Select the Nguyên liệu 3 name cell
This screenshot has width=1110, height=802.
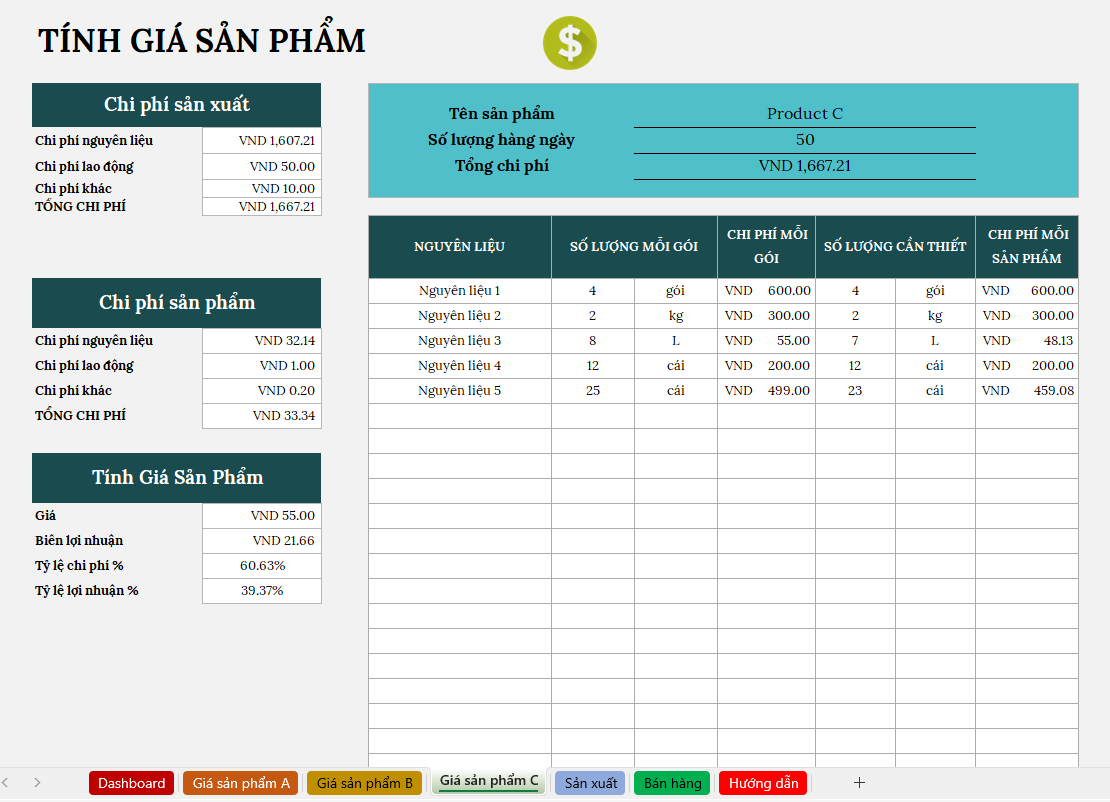460,341
